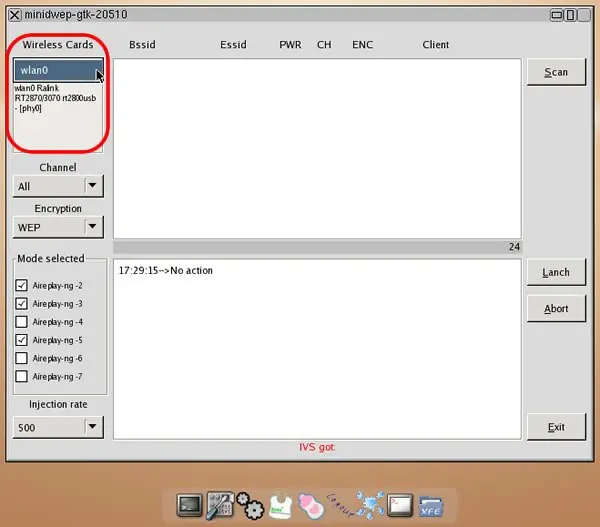
Task: Open the screwdriver control panel icon
Action: click(220, 506)
